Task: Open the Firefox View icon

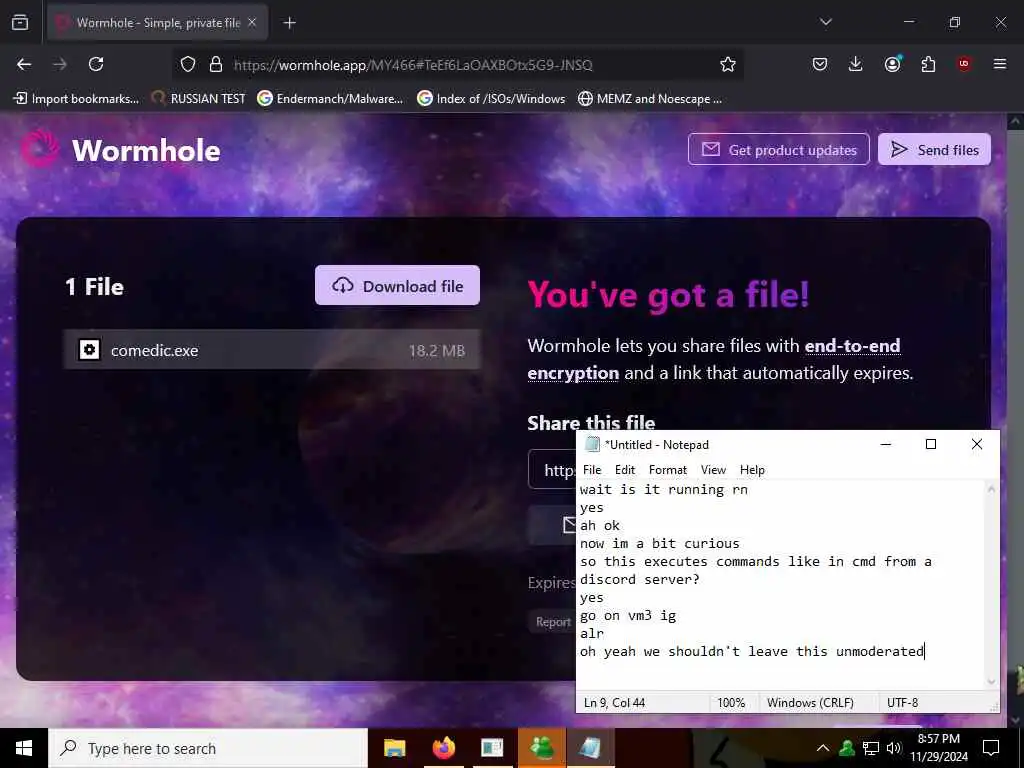Action: pyautogui.click(x=20, y=23)
